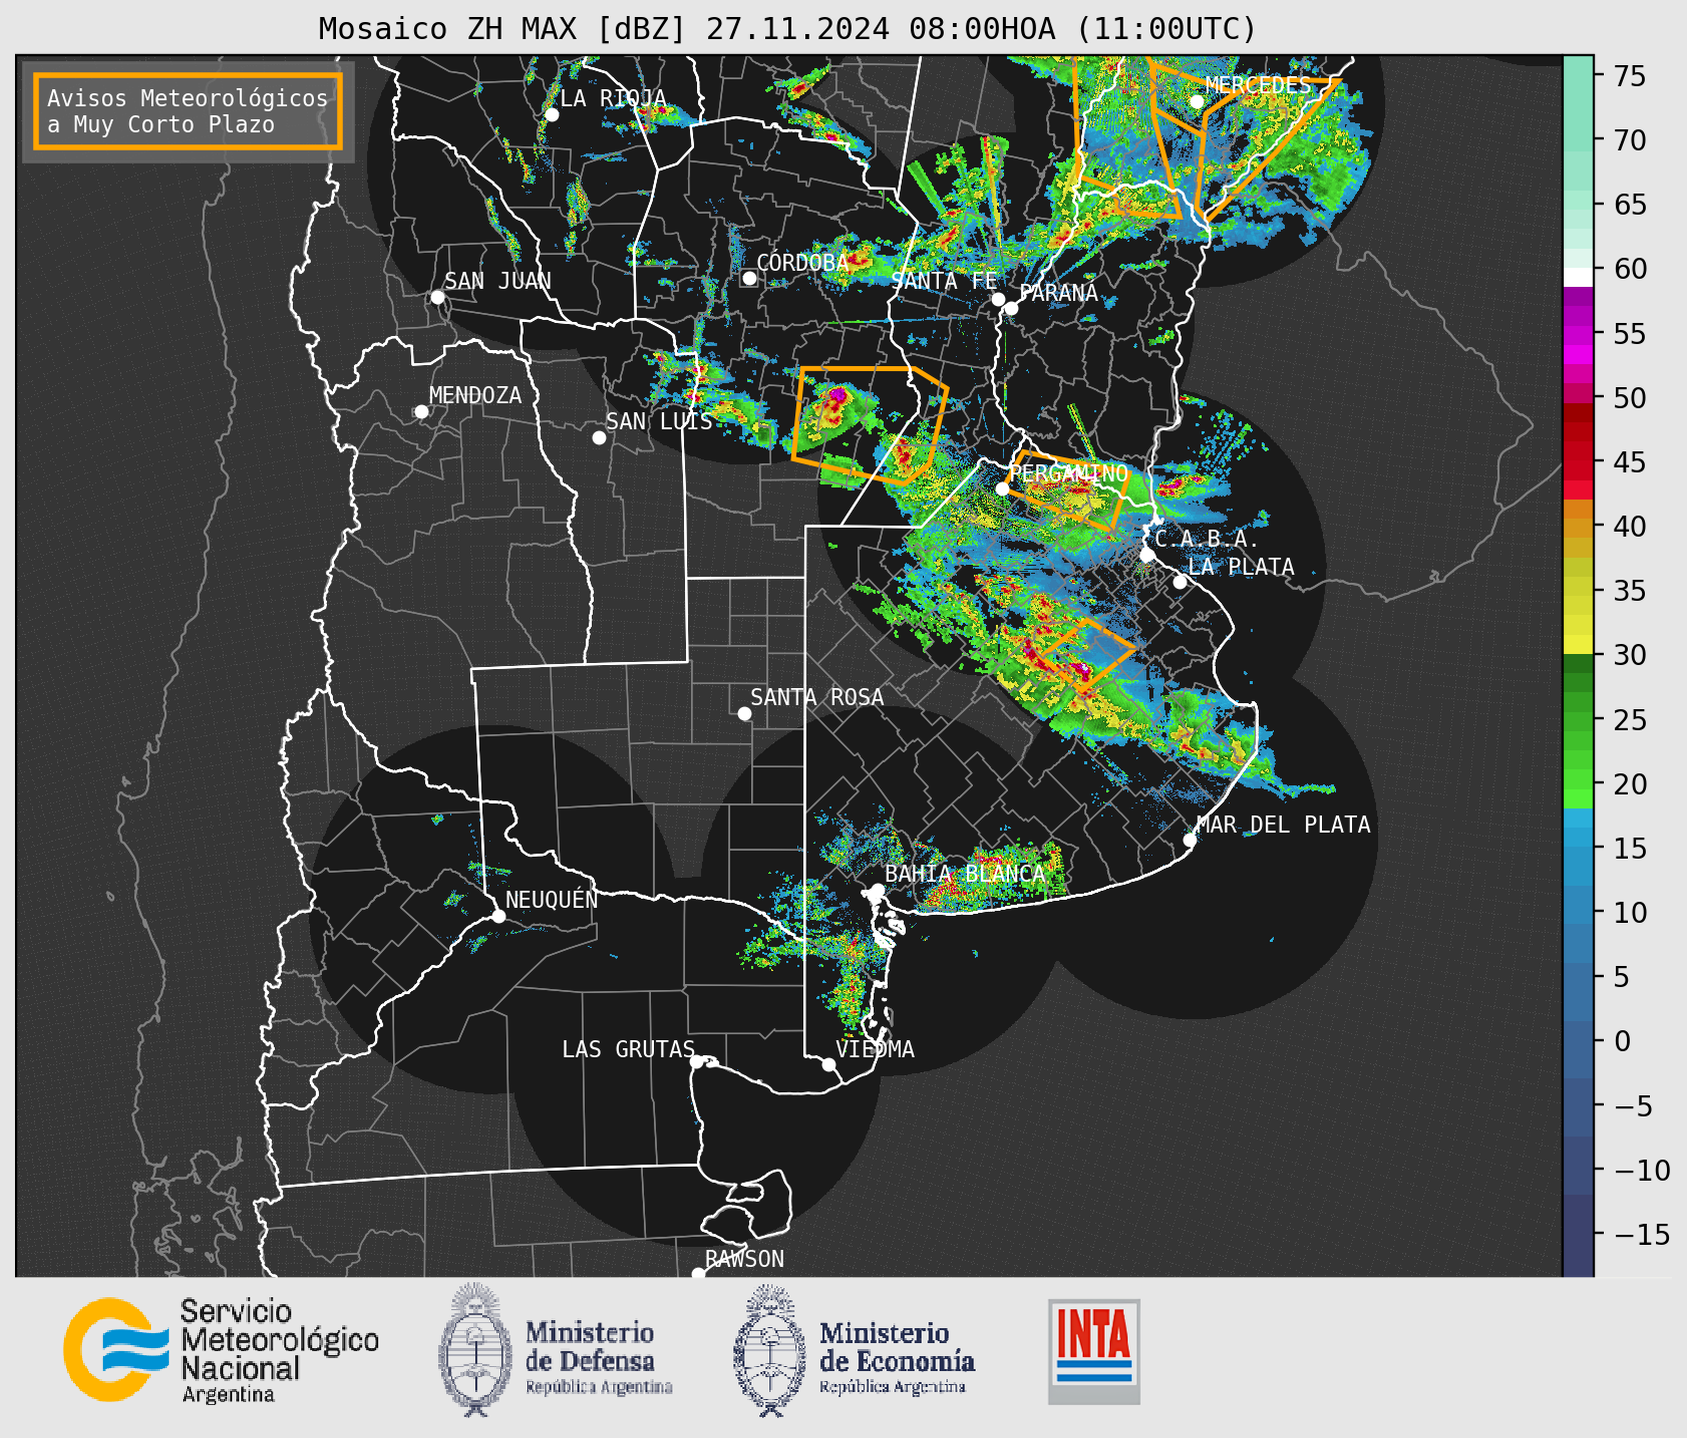Click the SAN LUIS city dot

[599, 438]
